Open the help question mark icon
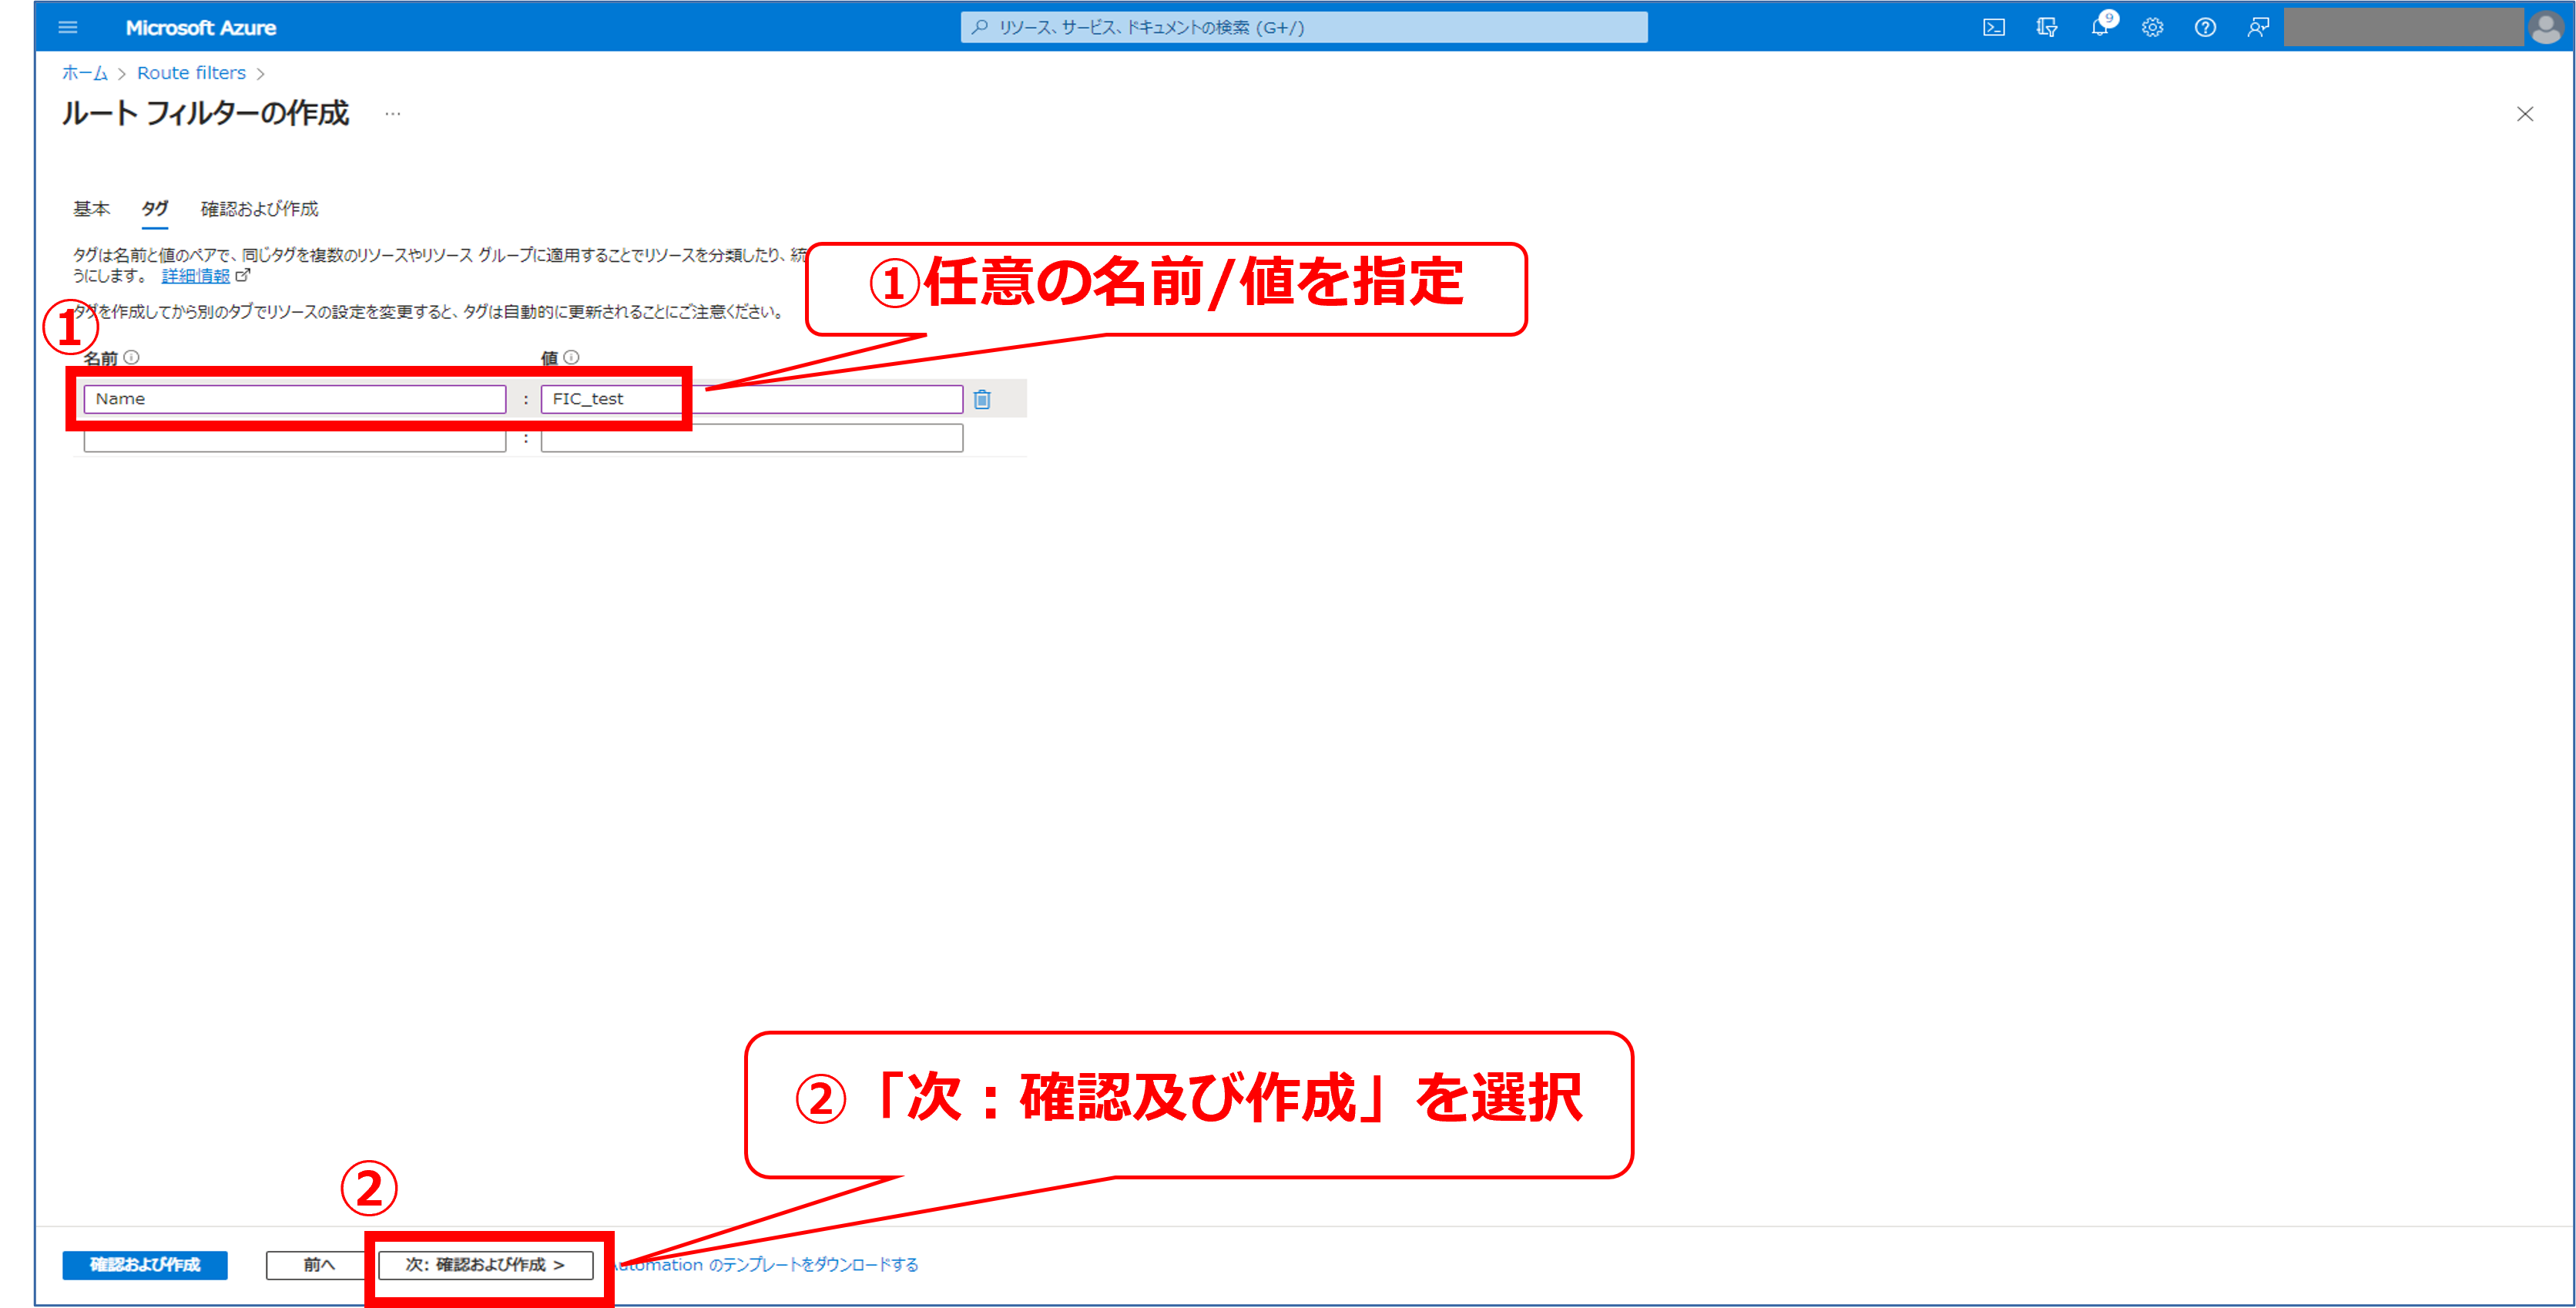The height and width of the screenshot is (1308, 2576). coord(2205,27)
